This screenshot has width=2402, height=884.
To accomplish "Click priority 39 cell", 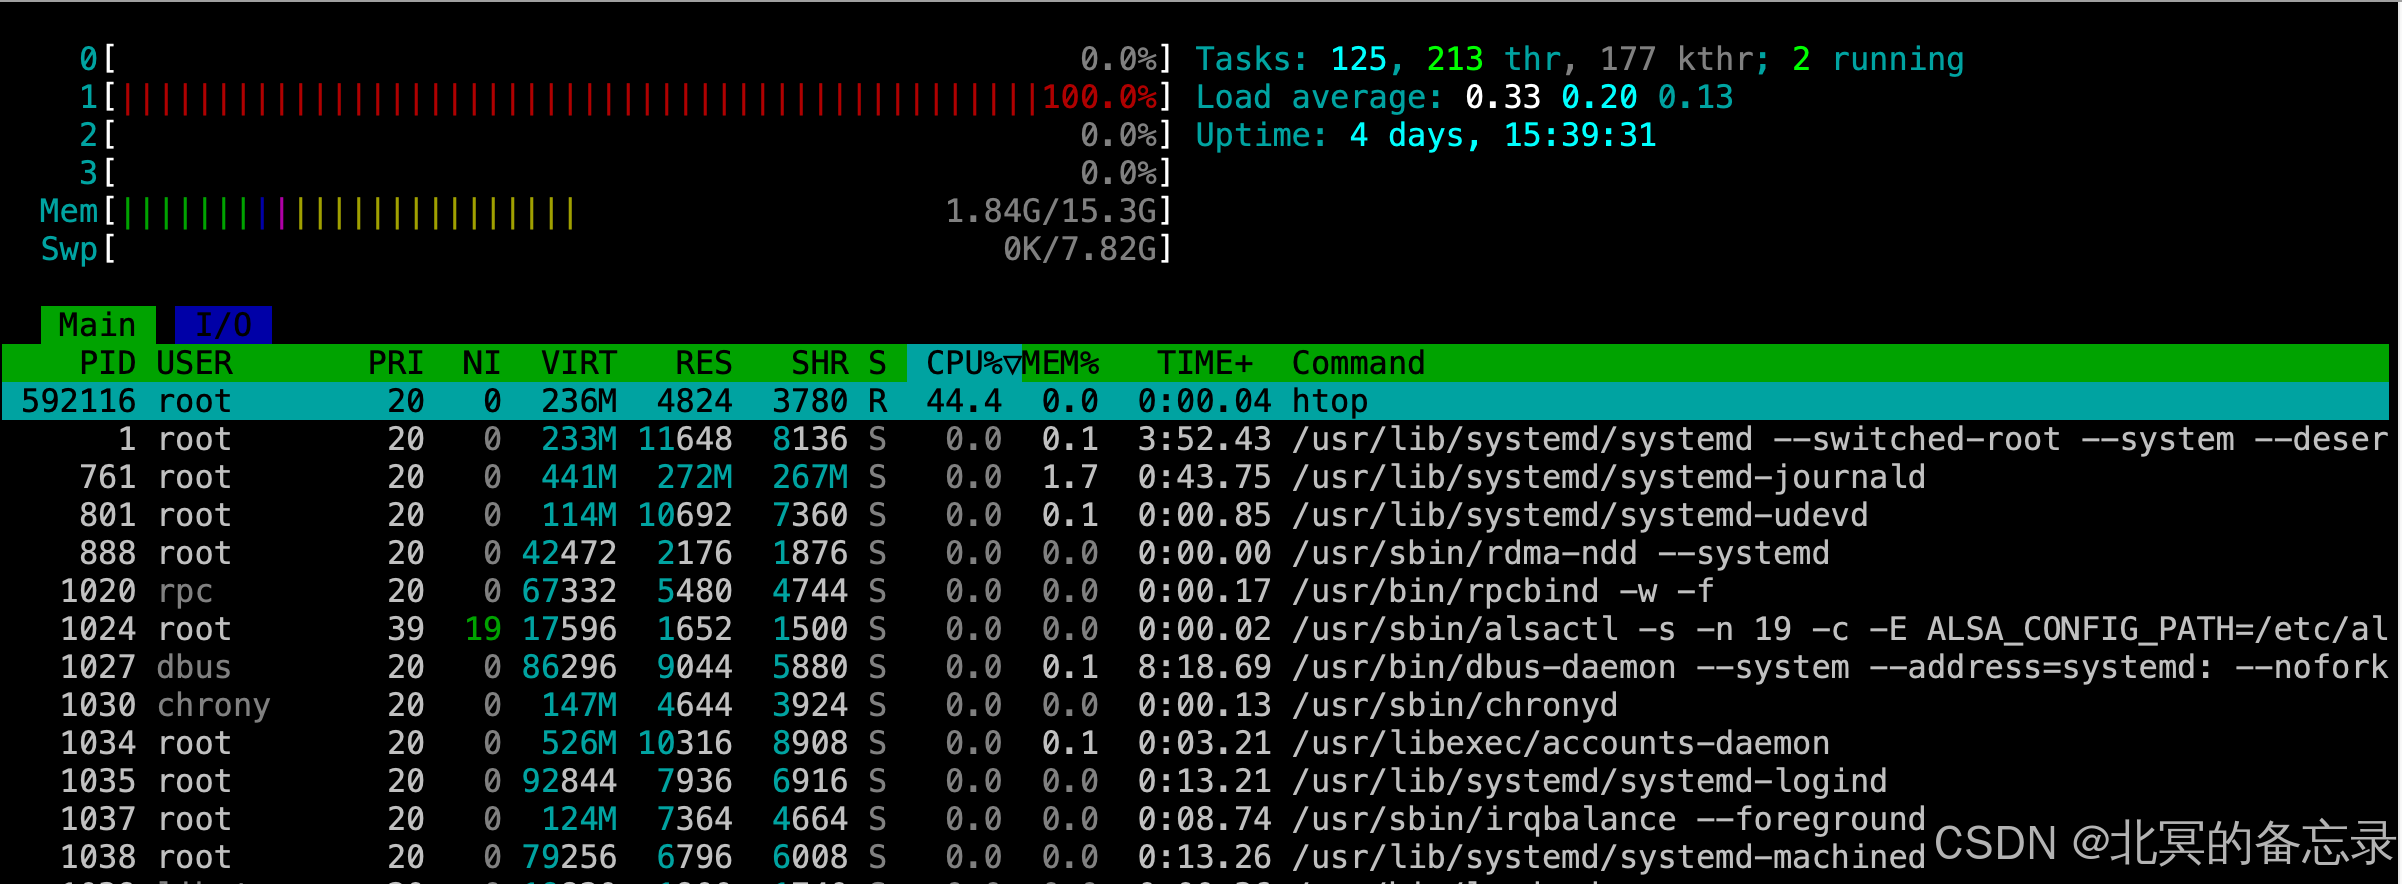I will 405,629.
